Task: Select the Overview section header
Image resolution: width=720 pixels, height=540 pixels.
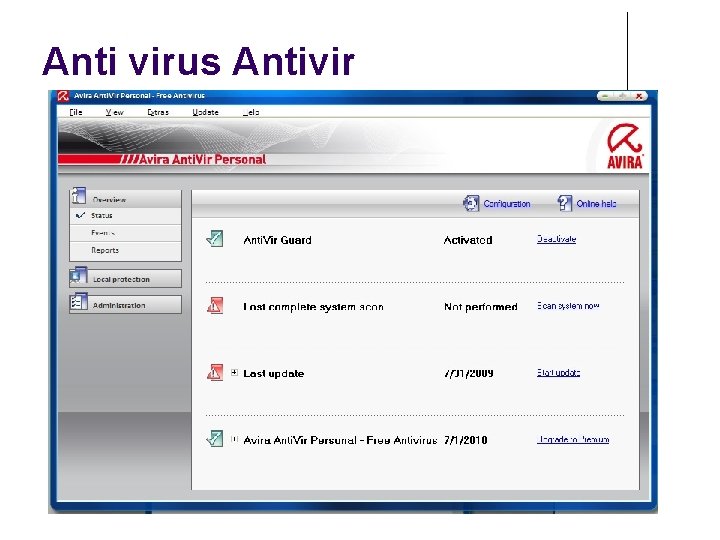Action: (x=125, y=199)
